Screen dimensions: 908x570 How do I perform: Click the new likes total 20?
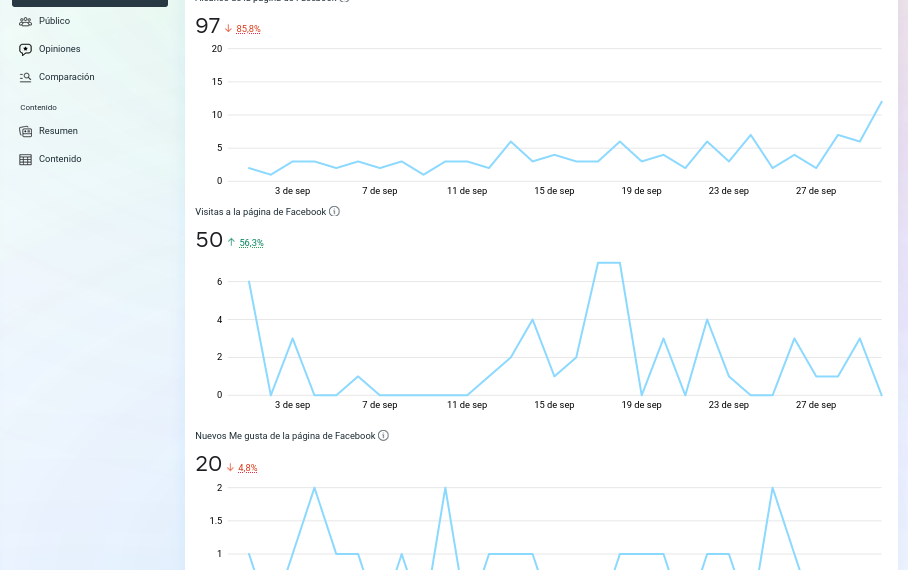(208, 464)
